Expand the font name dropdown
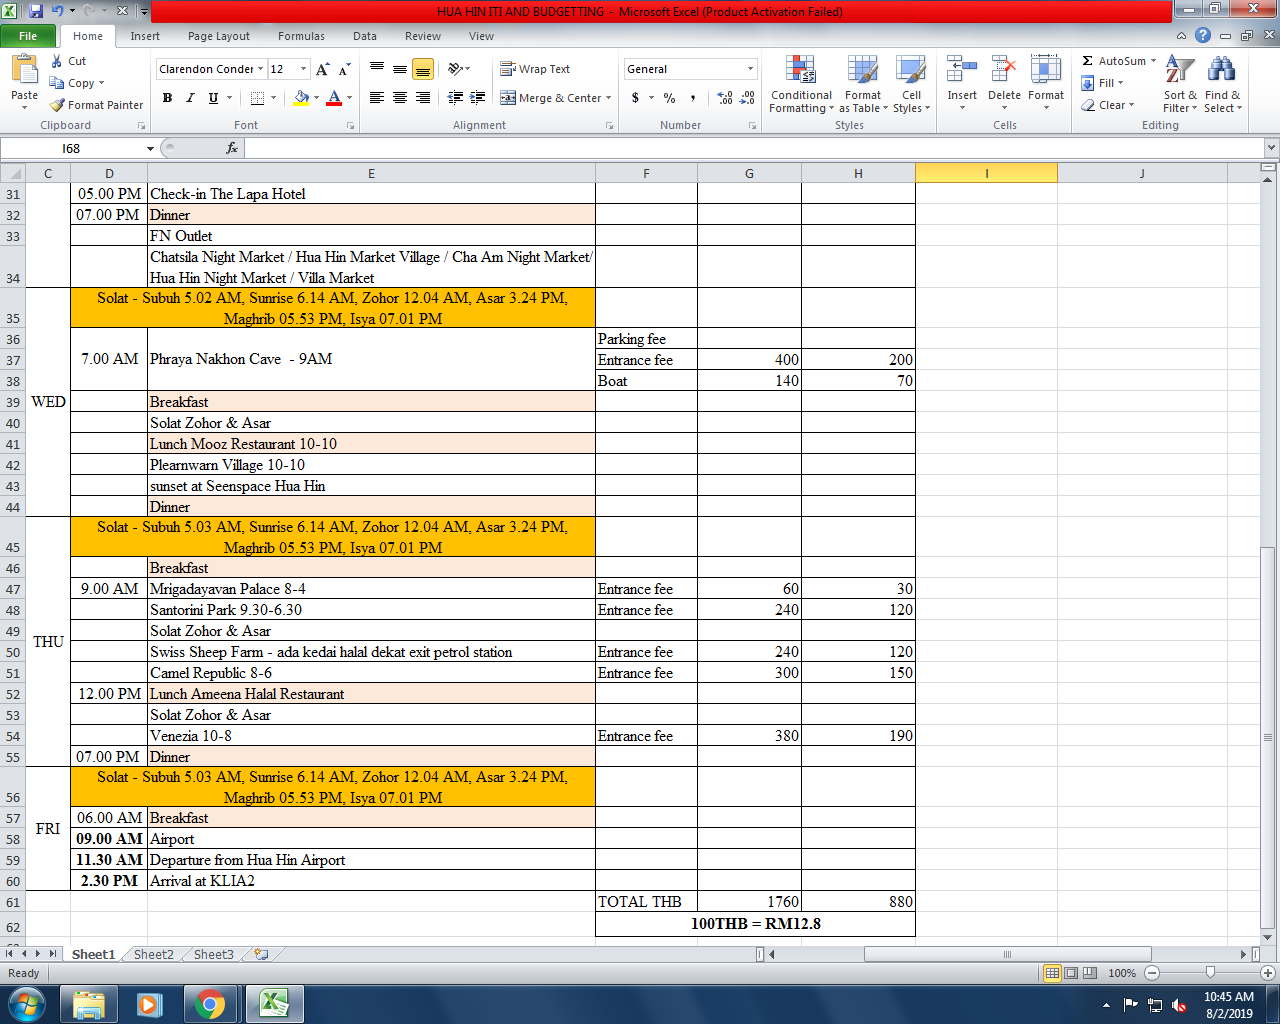This screenshot has width=1280, height=1024. click(261, 69)
